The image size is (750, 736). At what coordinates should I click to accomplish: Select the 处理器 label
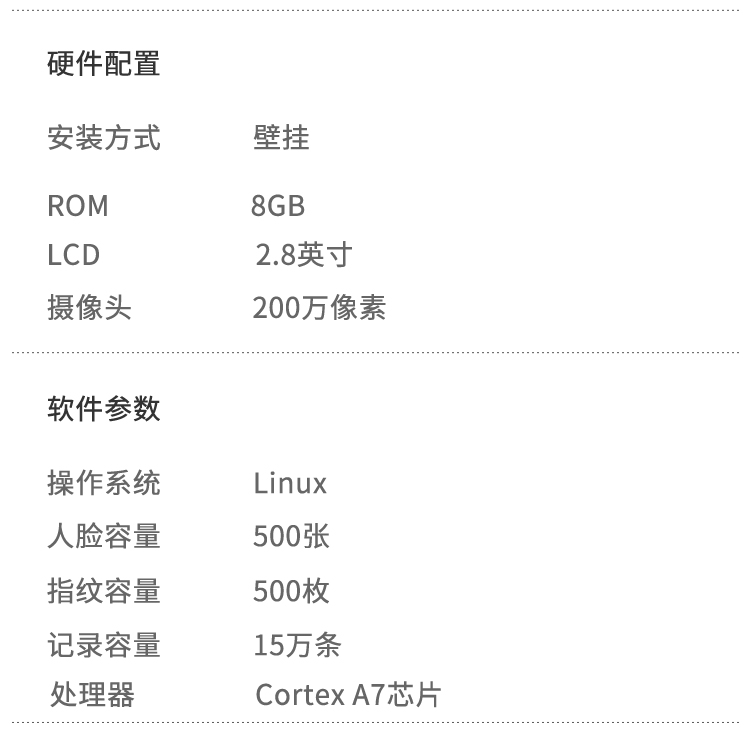[92, 694]
